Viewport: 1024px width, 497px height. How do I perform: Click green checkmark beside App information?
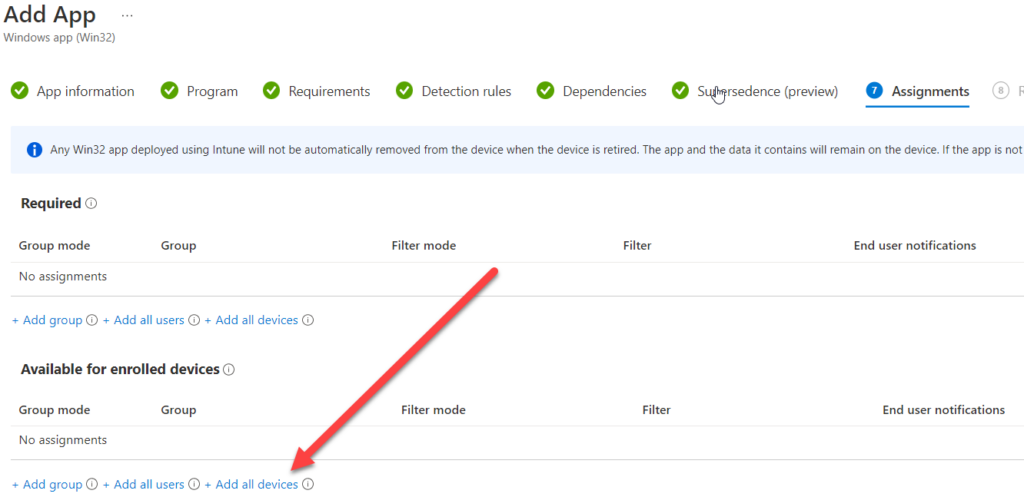20,91
